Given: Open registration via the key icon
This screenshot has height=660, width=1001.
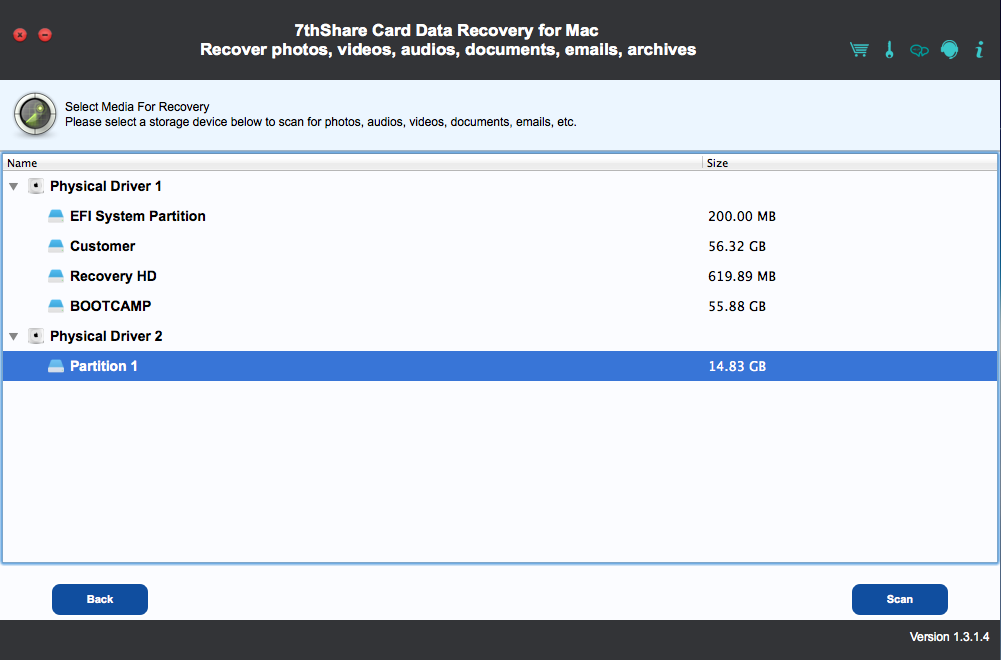Looking at the screenshot, I should click(x=889, y=50).
